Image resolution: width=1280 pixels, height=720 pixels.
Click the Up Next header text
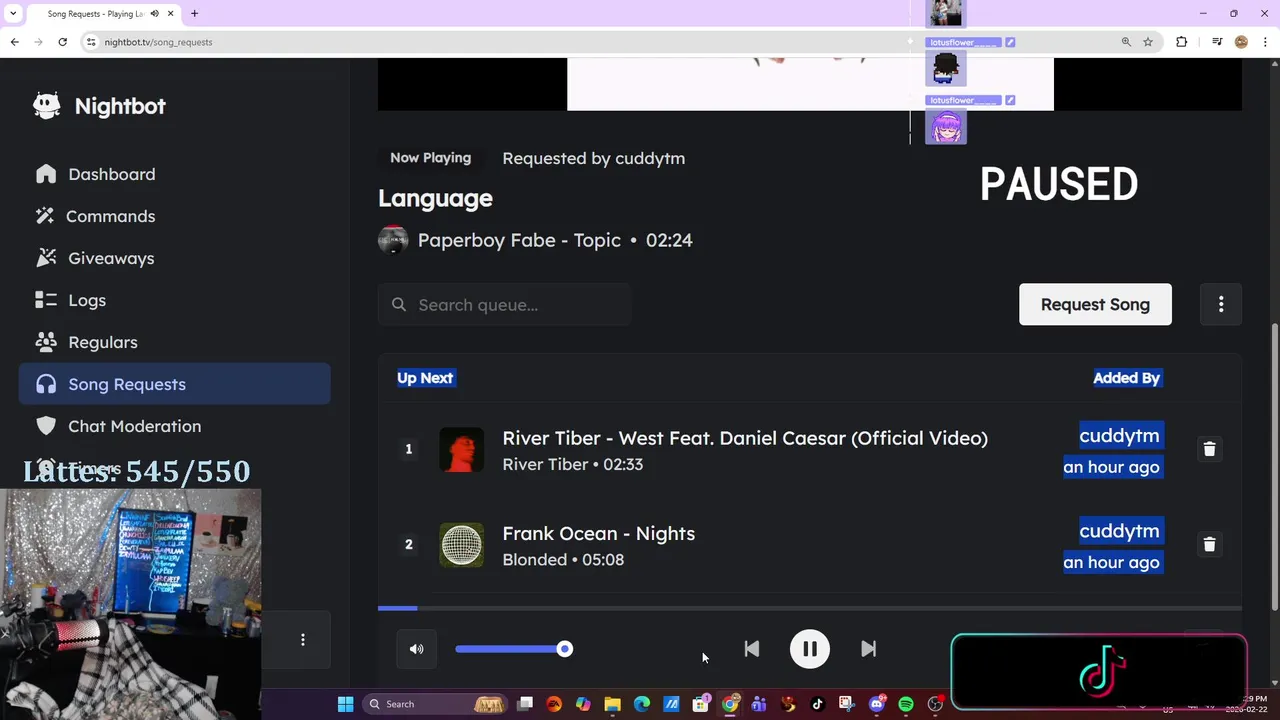tap(425, 378)
